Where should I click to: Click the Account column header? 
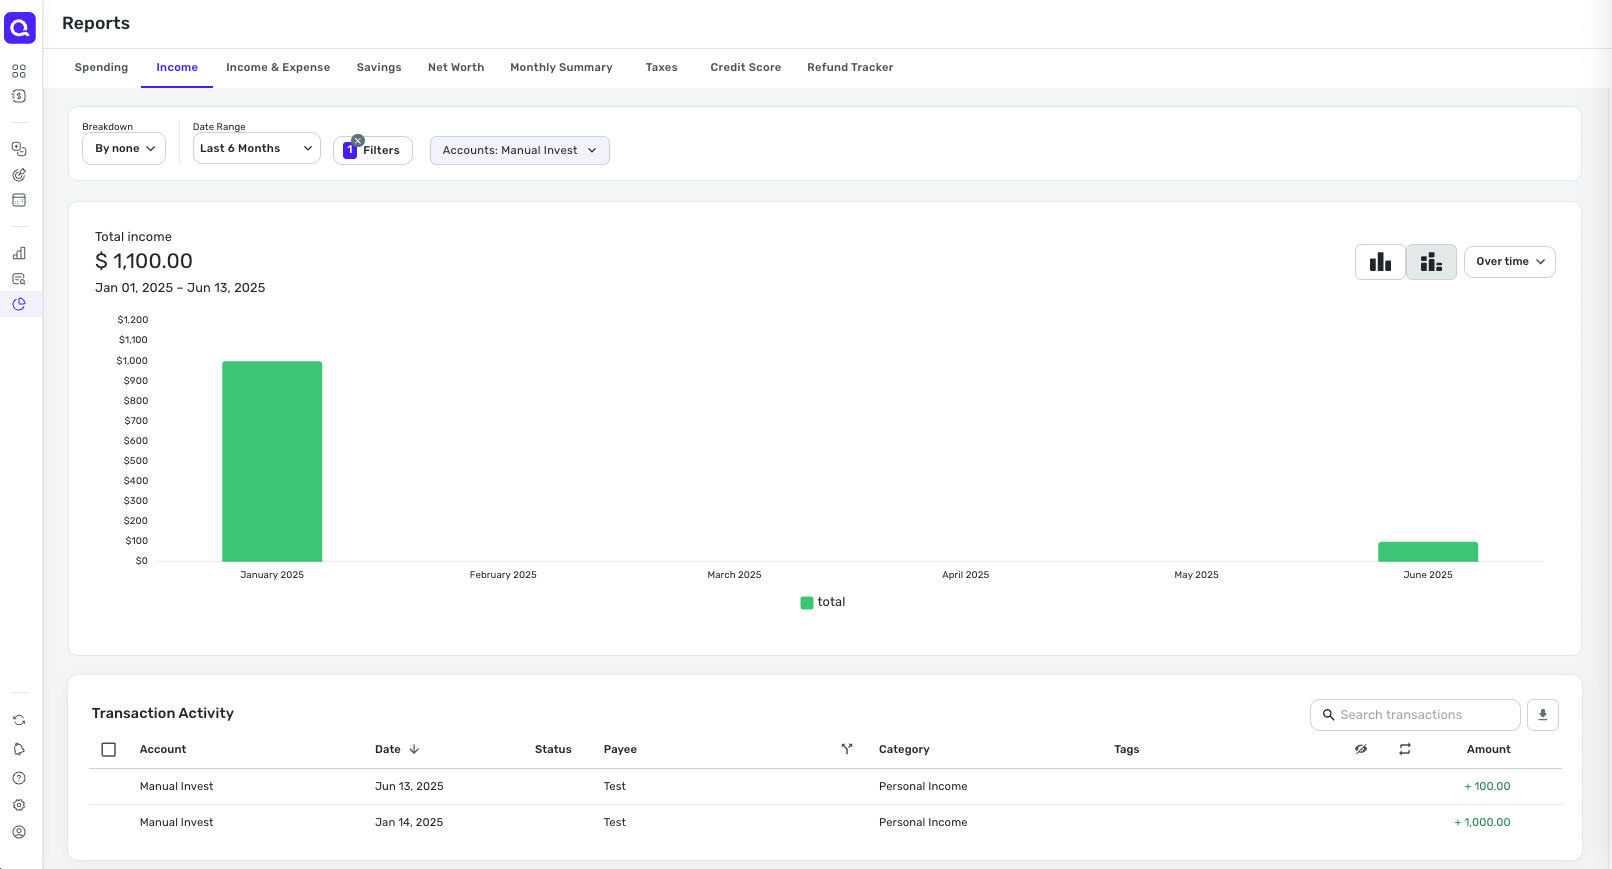tap(163, 749)
